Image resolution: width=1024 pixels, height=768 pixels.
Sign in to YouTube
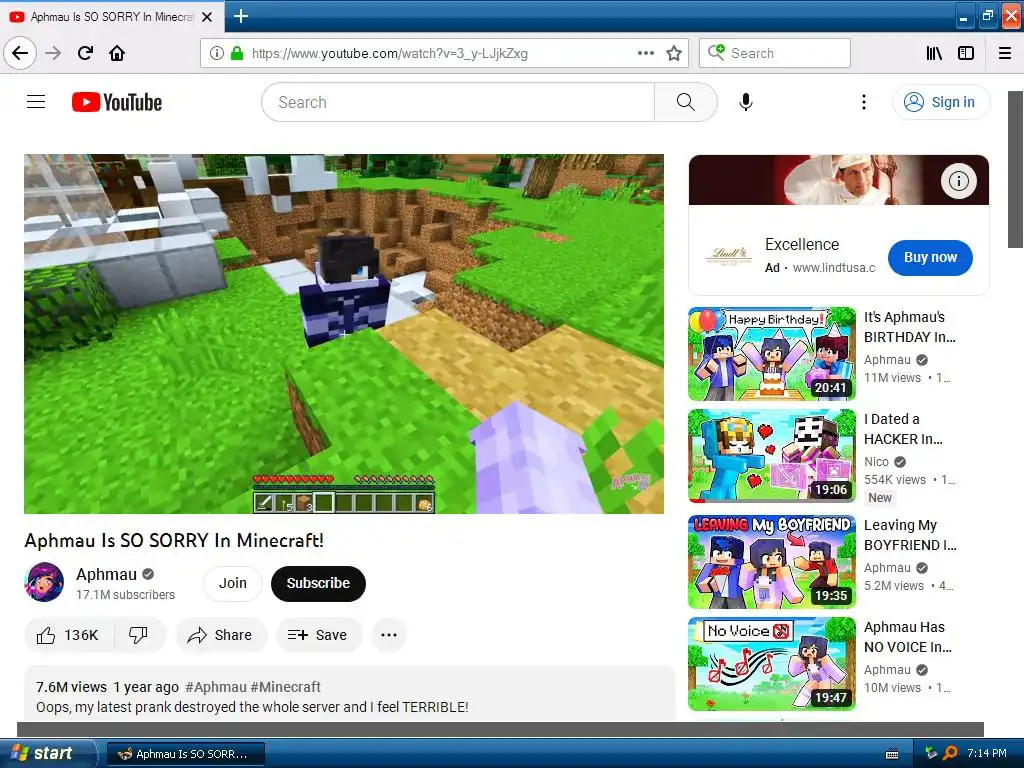coord(941,102)
